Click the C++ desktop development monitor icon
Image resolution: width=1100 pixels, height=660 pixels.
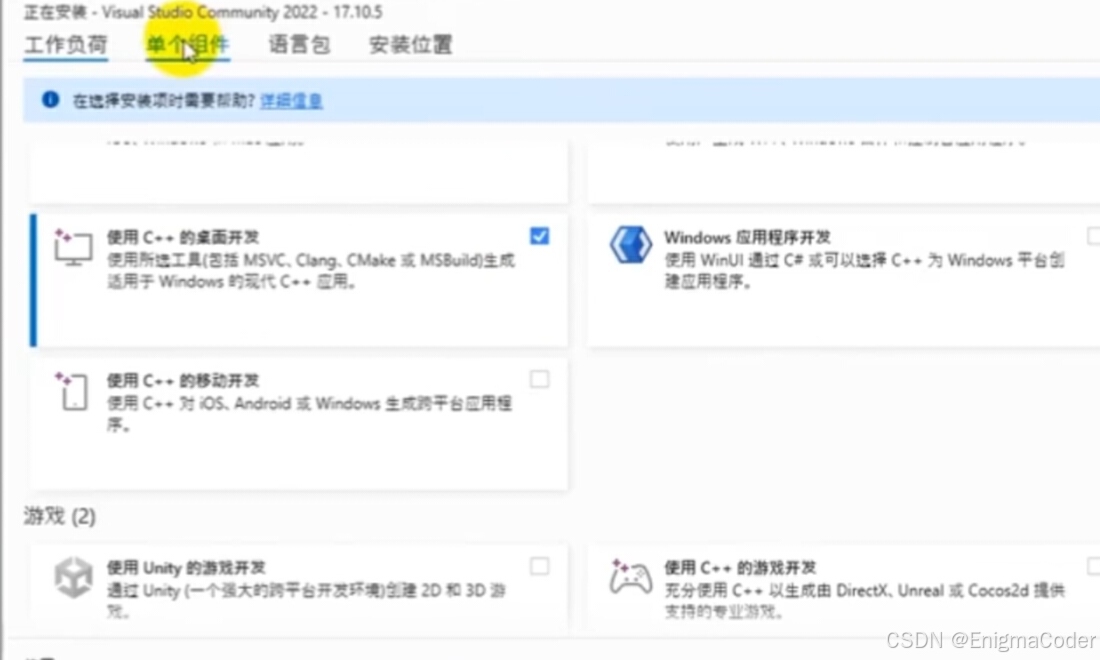[73, 248]
